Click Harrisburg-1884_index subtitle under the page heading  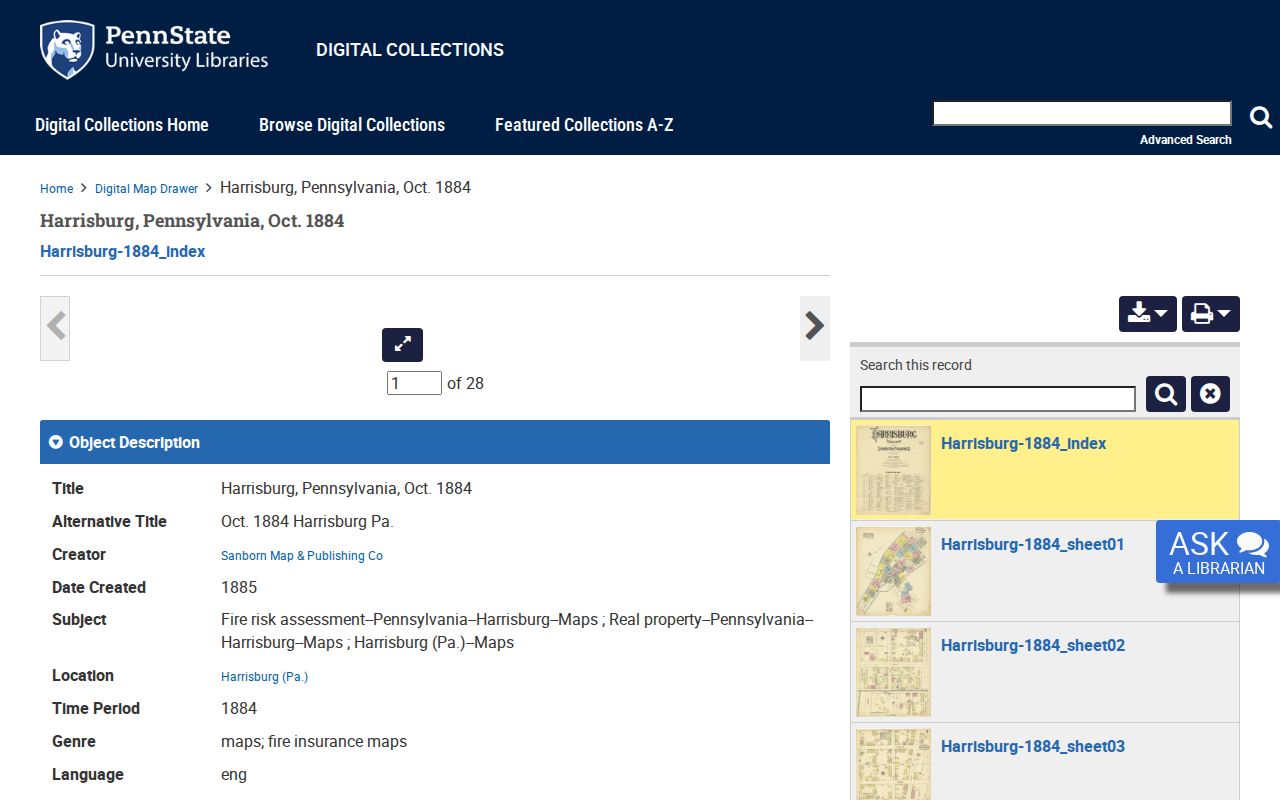click(x=122, y=252)
